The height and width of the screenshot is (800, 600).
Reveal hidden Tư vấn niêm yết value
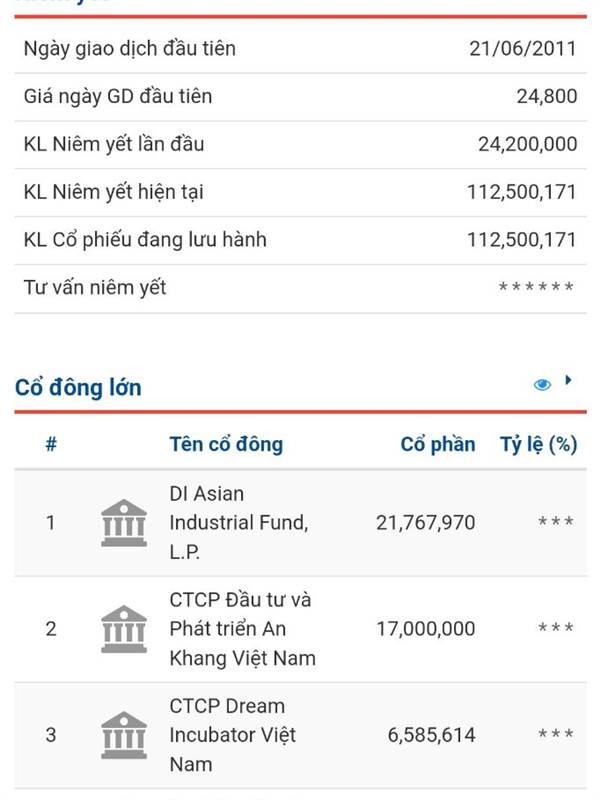click(x=536, y=287)
